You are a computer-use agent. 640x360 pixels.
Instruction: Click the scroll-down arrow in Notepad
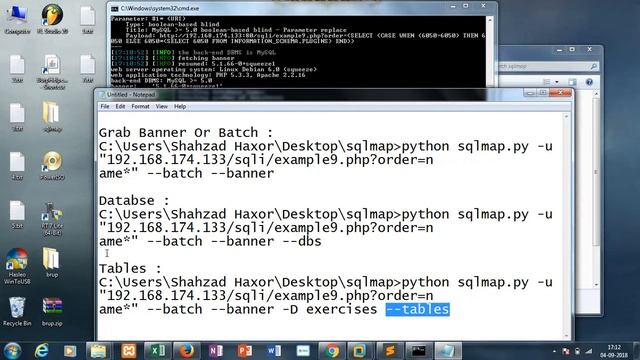point(566,336)
